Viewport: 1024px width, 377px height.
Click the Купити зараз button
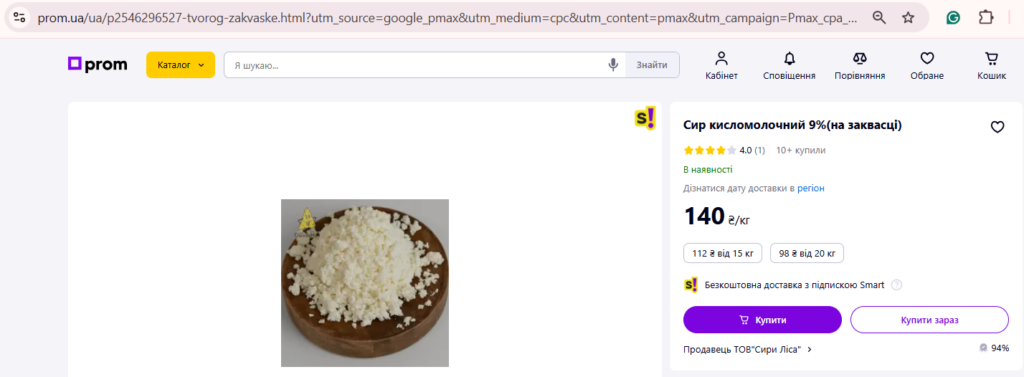click(929, 320)
